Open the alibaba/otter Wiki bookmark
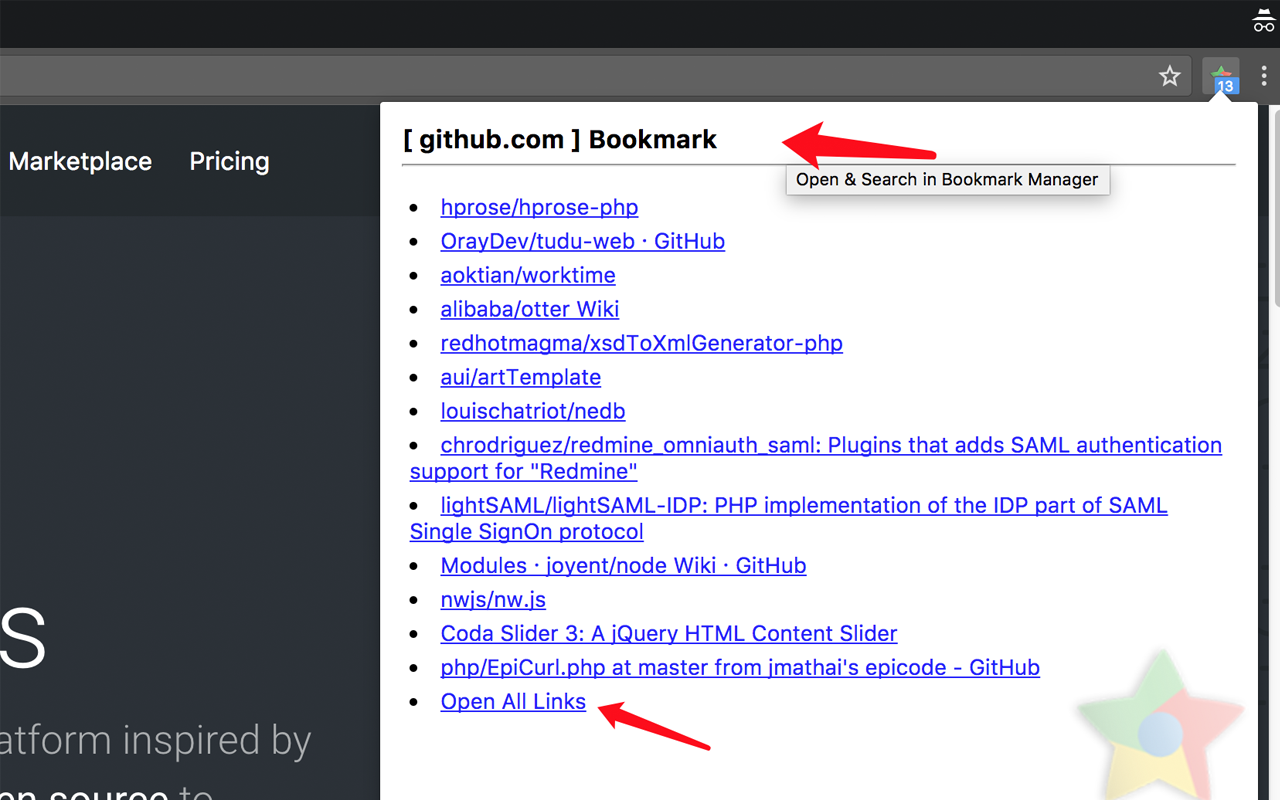The width and height of the screenshot is (1280, 800). 529,309
